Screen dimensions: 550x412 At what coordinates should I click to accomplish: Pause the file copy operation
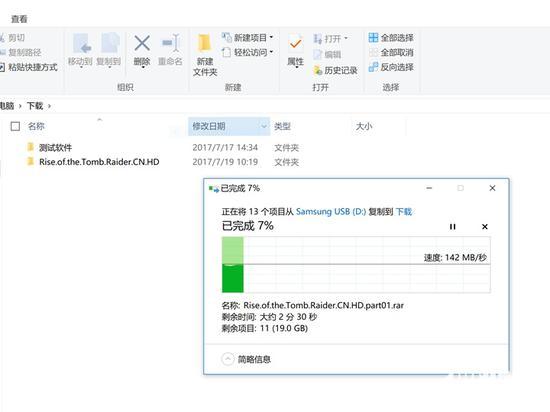click(x=452, y=227)
